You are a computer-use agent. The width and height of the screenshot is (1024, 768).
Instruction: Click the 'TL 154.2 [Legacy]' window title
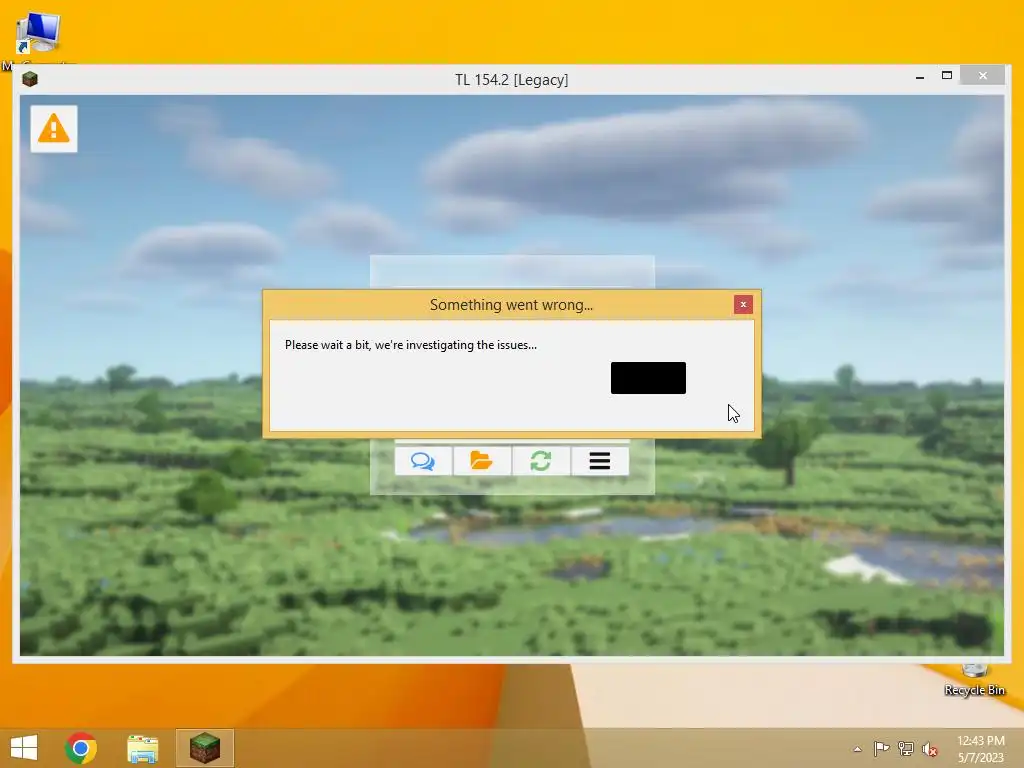point(511,80)
